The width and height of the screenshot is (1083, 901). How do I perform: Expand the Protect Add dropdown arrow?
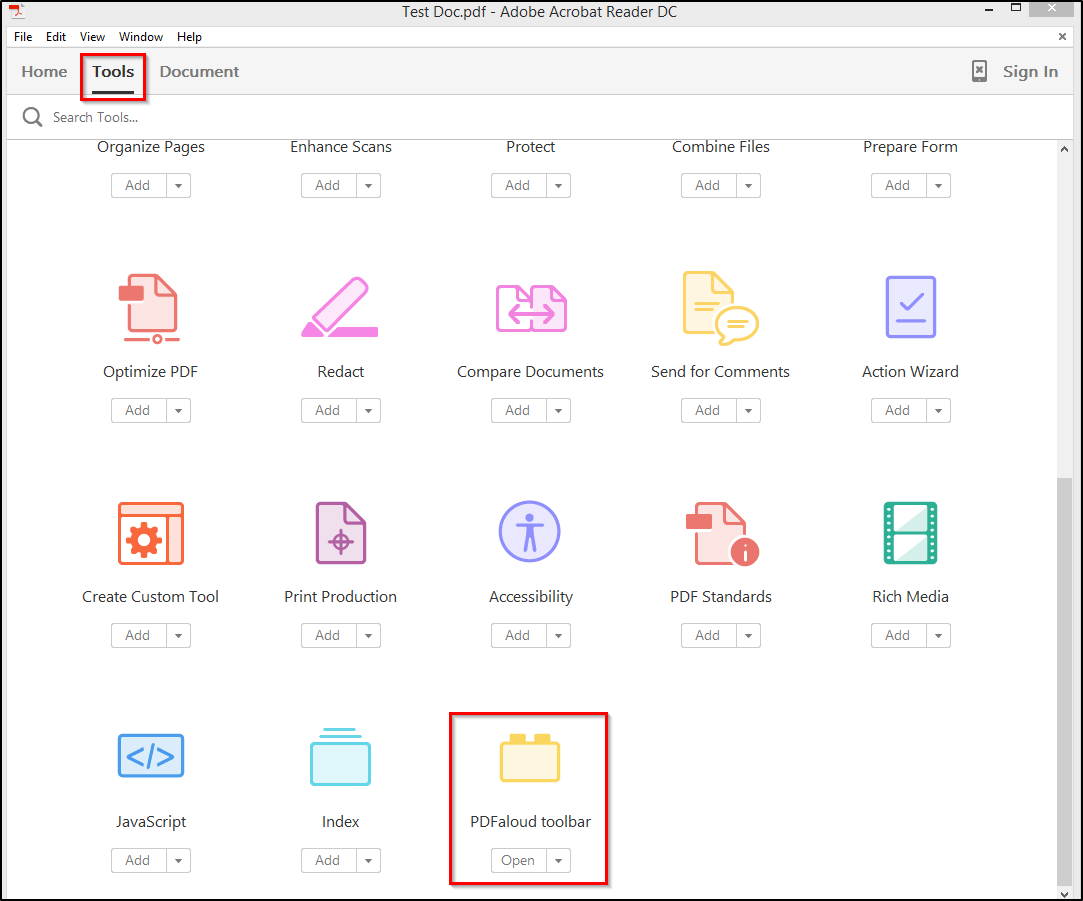point(558,186)
